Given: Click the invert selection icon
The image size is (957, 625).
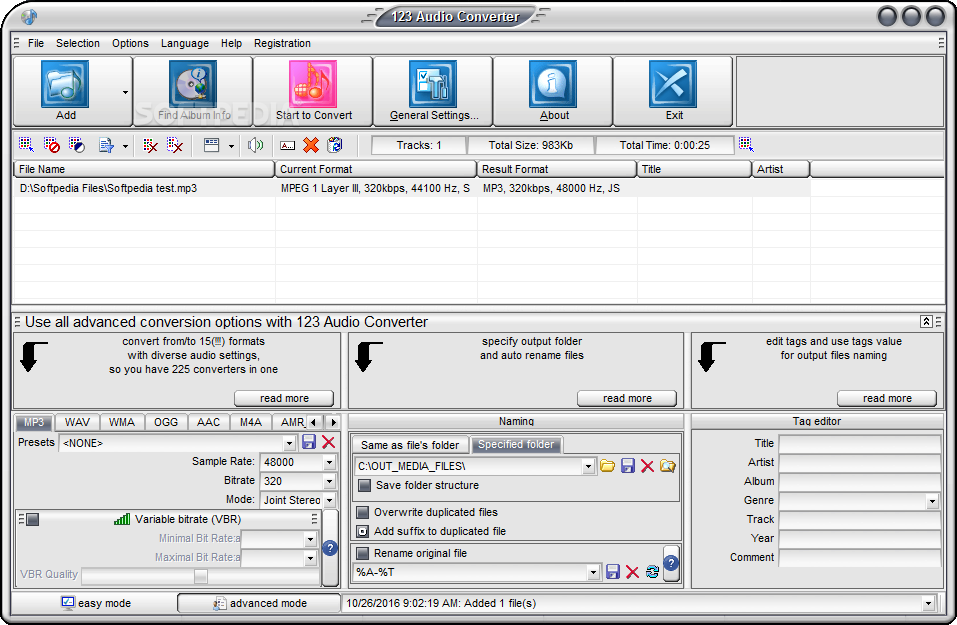Looking at the screenshot, I should pyautogui.click(x=76, y=145).
